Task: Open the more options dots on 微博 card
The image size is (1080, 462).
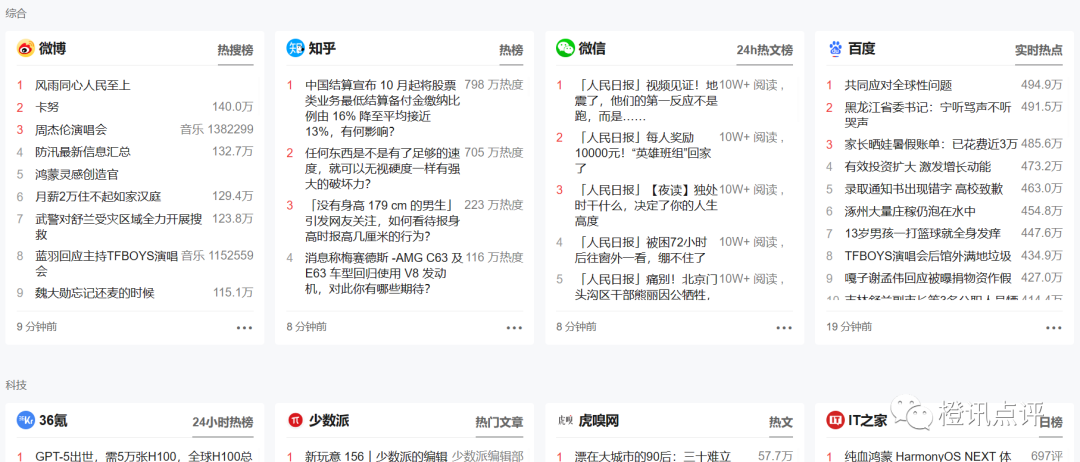Action: [245, 327]
